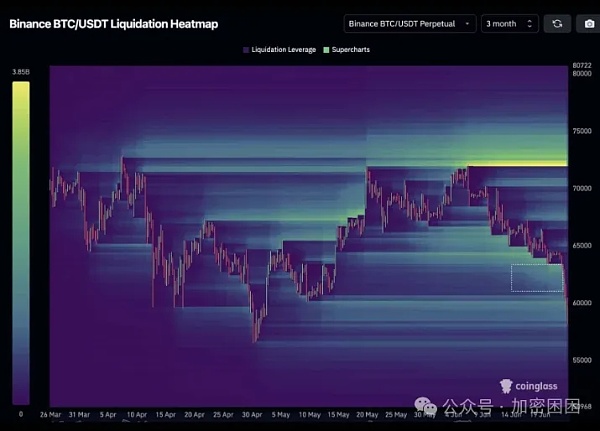The image size is (600, 431).
Task: Click the 25 May date label
Action: (x=396, y=415)
